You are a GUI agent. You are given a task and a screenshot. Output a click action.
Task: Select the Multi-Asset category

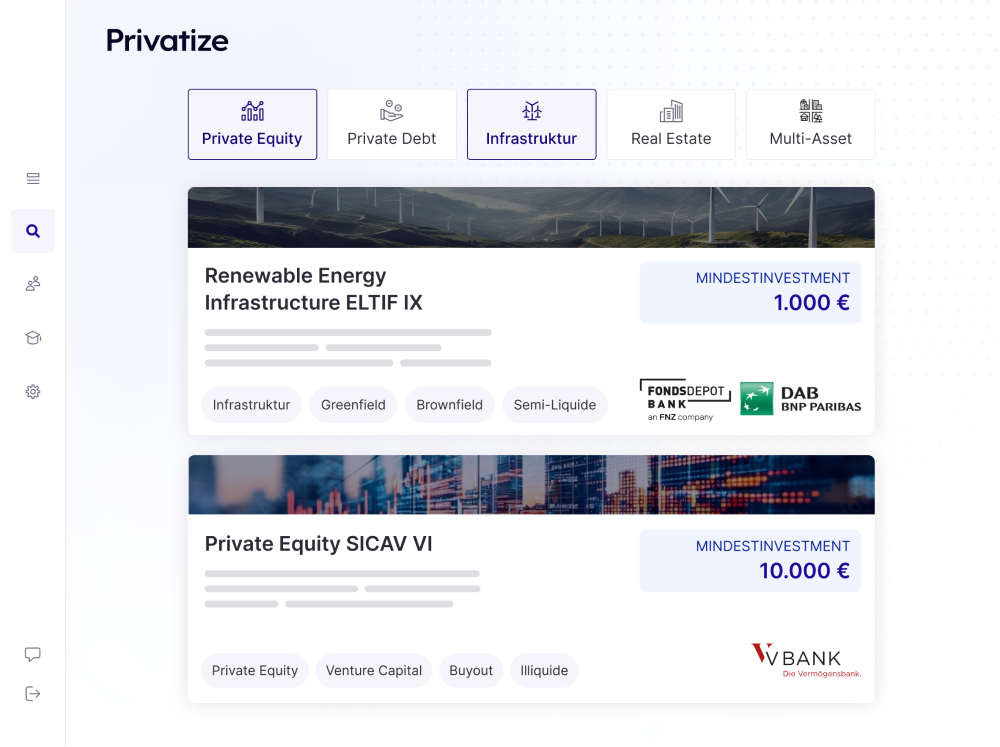pos(810,125)
